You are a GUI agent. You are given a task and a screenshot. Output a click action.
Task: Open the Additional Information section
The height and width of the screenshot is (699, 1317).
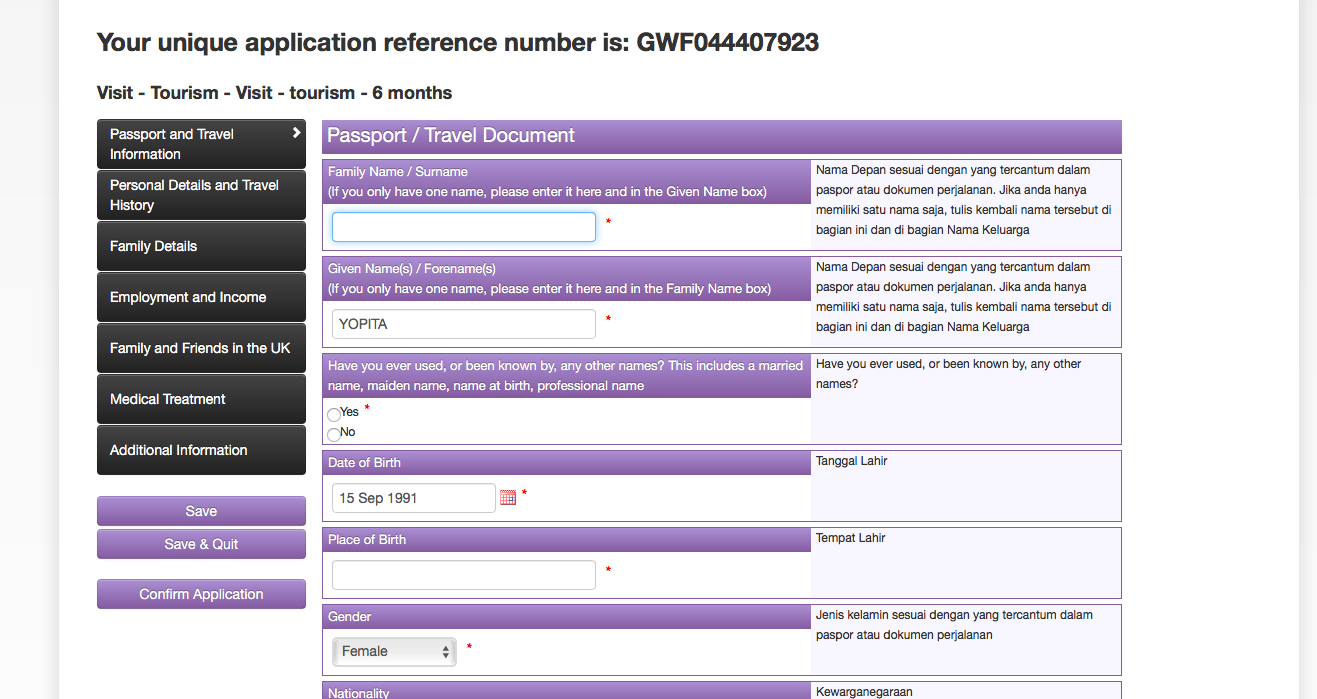(200, 450)
